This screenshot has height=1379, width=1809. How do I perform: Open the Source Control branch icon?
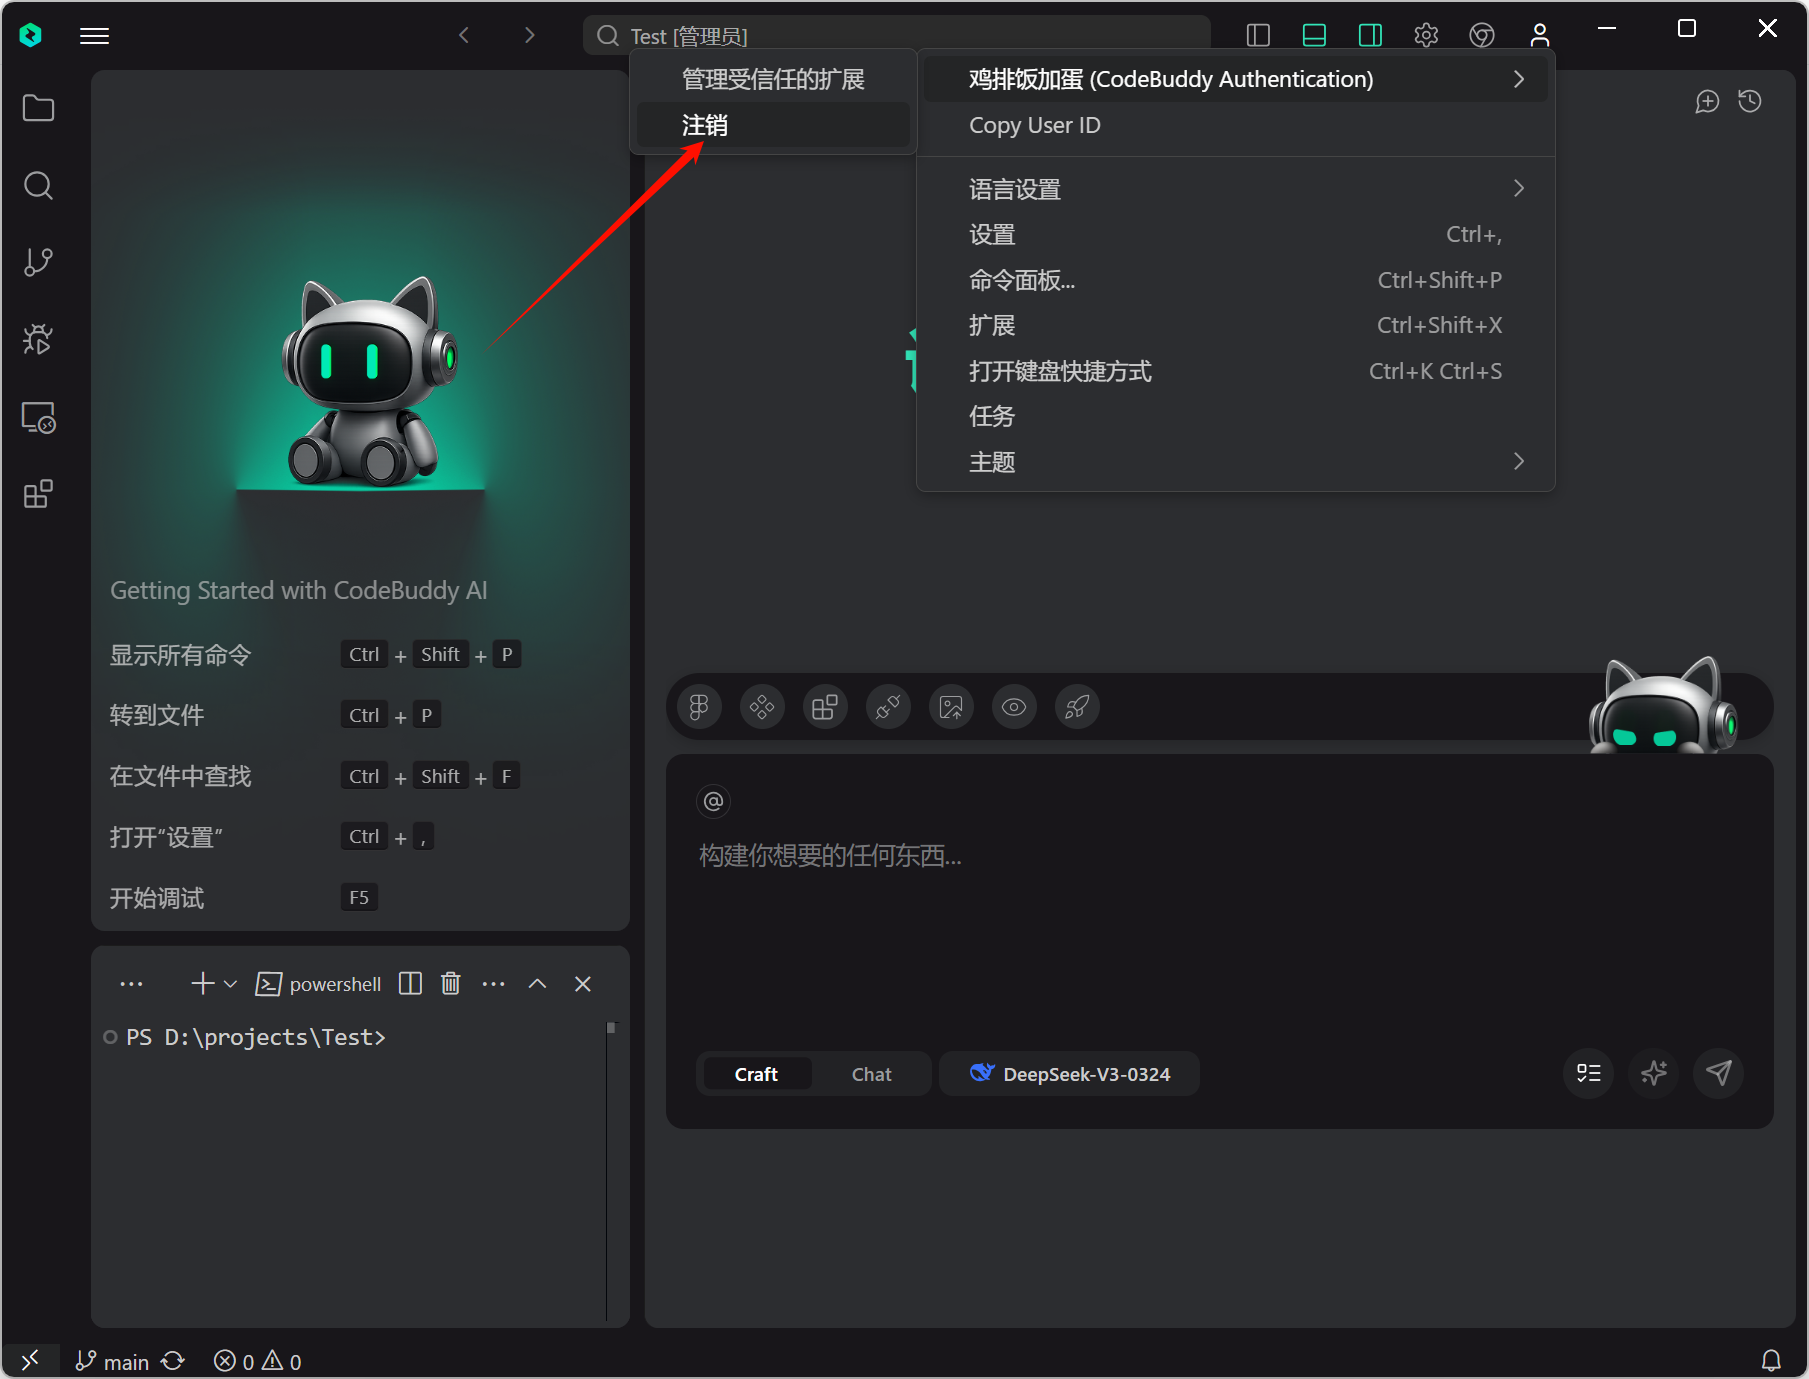tap(38, 262)
